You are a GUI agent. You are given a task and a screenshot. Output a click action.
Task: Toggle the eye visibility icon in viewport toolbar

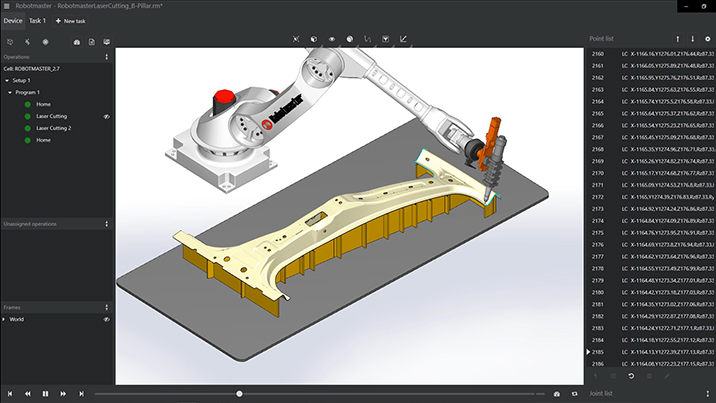(332, 39)
